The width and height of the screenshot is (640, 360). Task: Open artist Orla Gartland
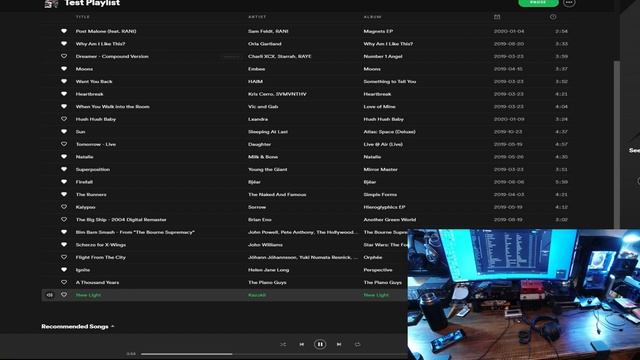(264, 44)
